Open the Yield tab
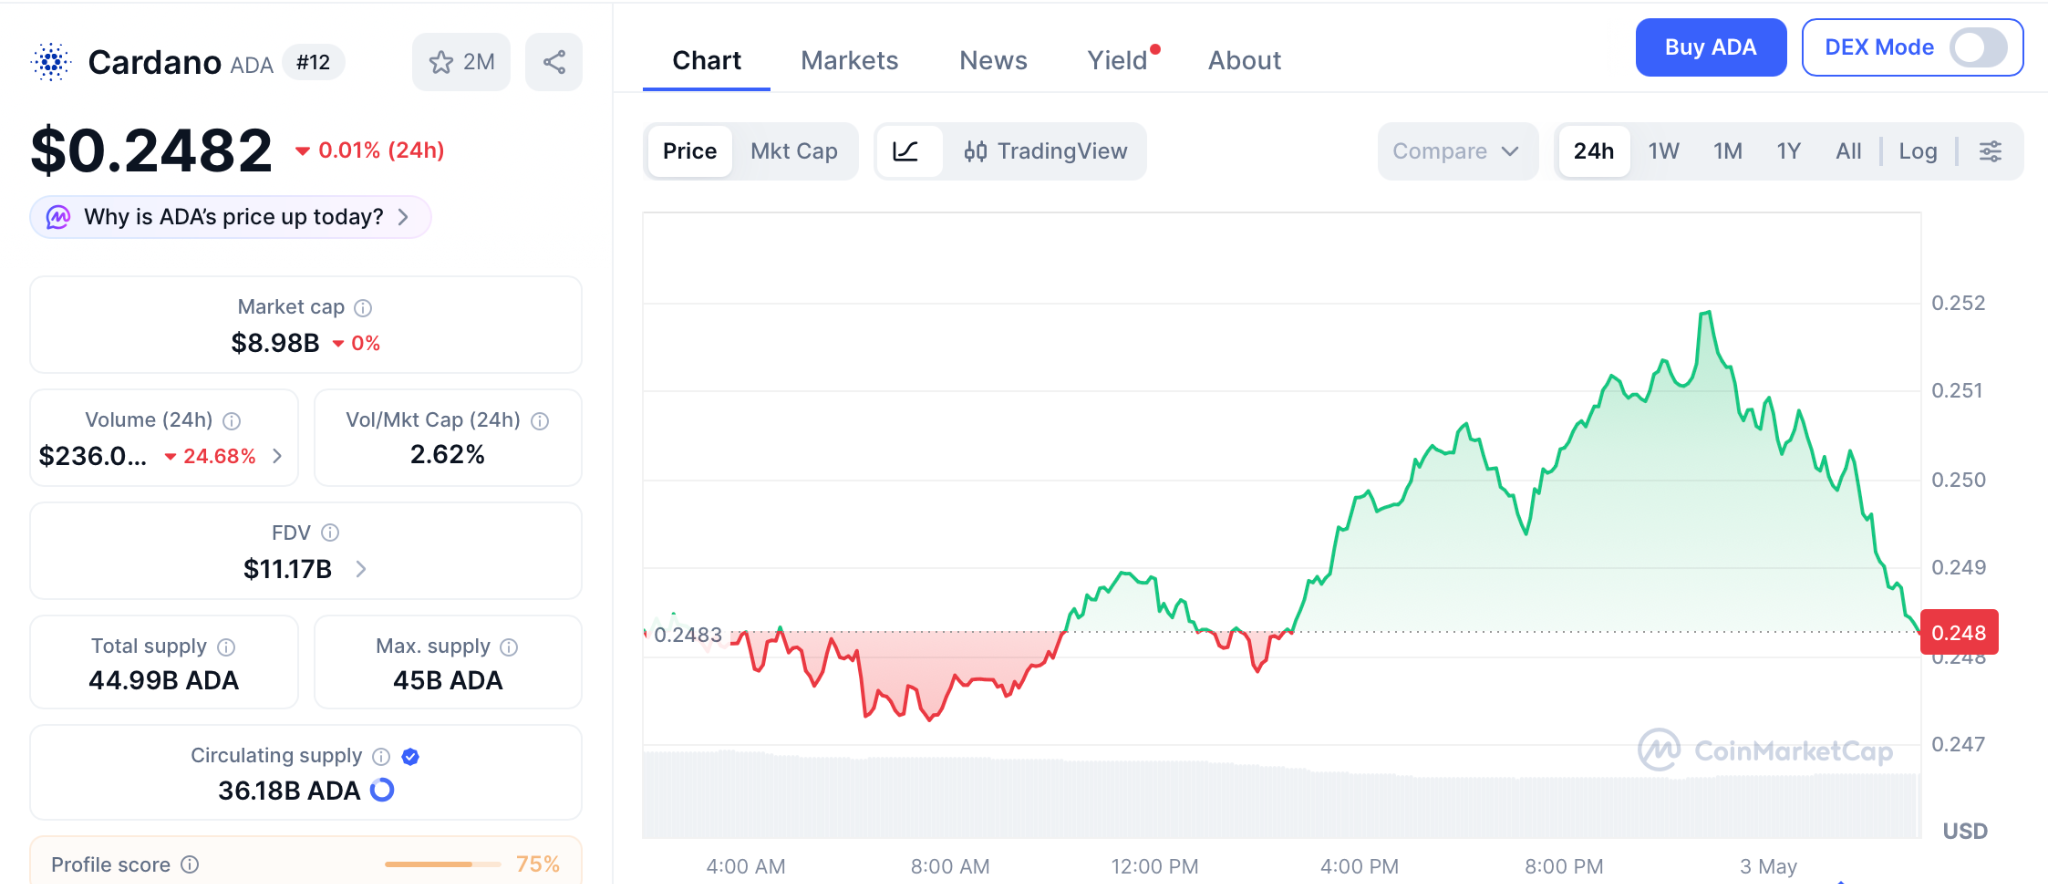The width and height of the screenshot is (2048, 884). (1117, 61)
